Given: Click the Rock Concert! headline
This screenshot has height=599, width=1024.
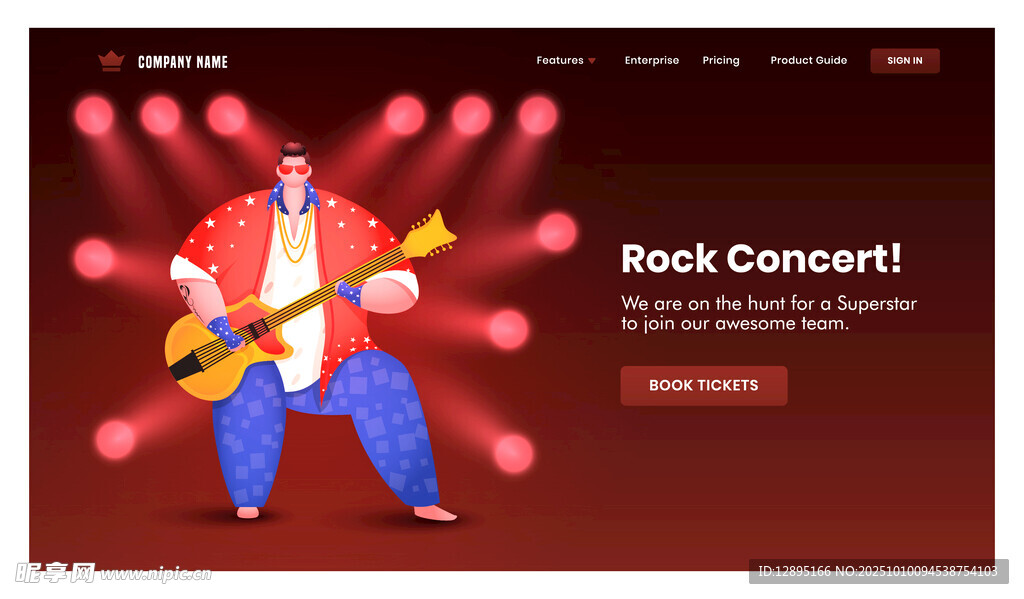Looking at the screenshot, I should click(x=761, y=259).
